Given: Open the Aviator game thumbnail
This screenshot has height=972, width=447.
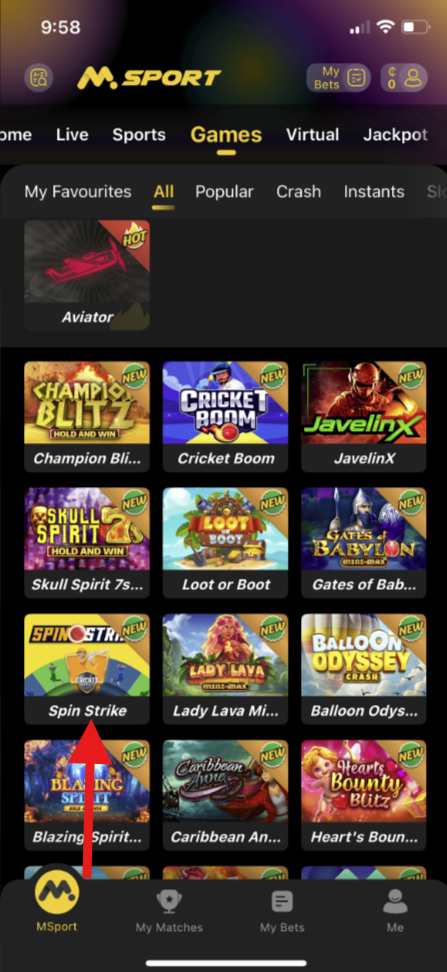Looking at the screenshot, I should click(x=87, y=275).
